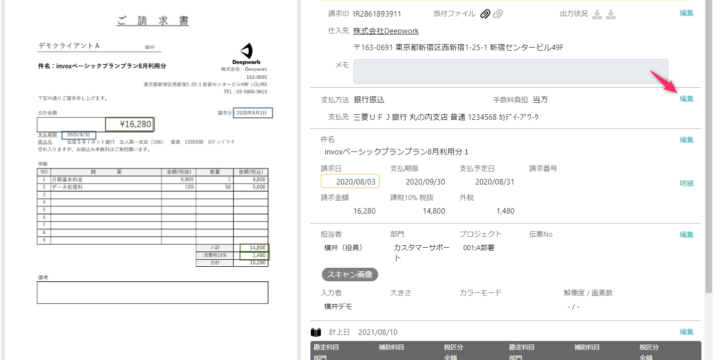This screenshot has width=720, height=360.
Task: Click the 外税 value 1,480 in details
Action: pyautogui.click(x=506, y=211)
